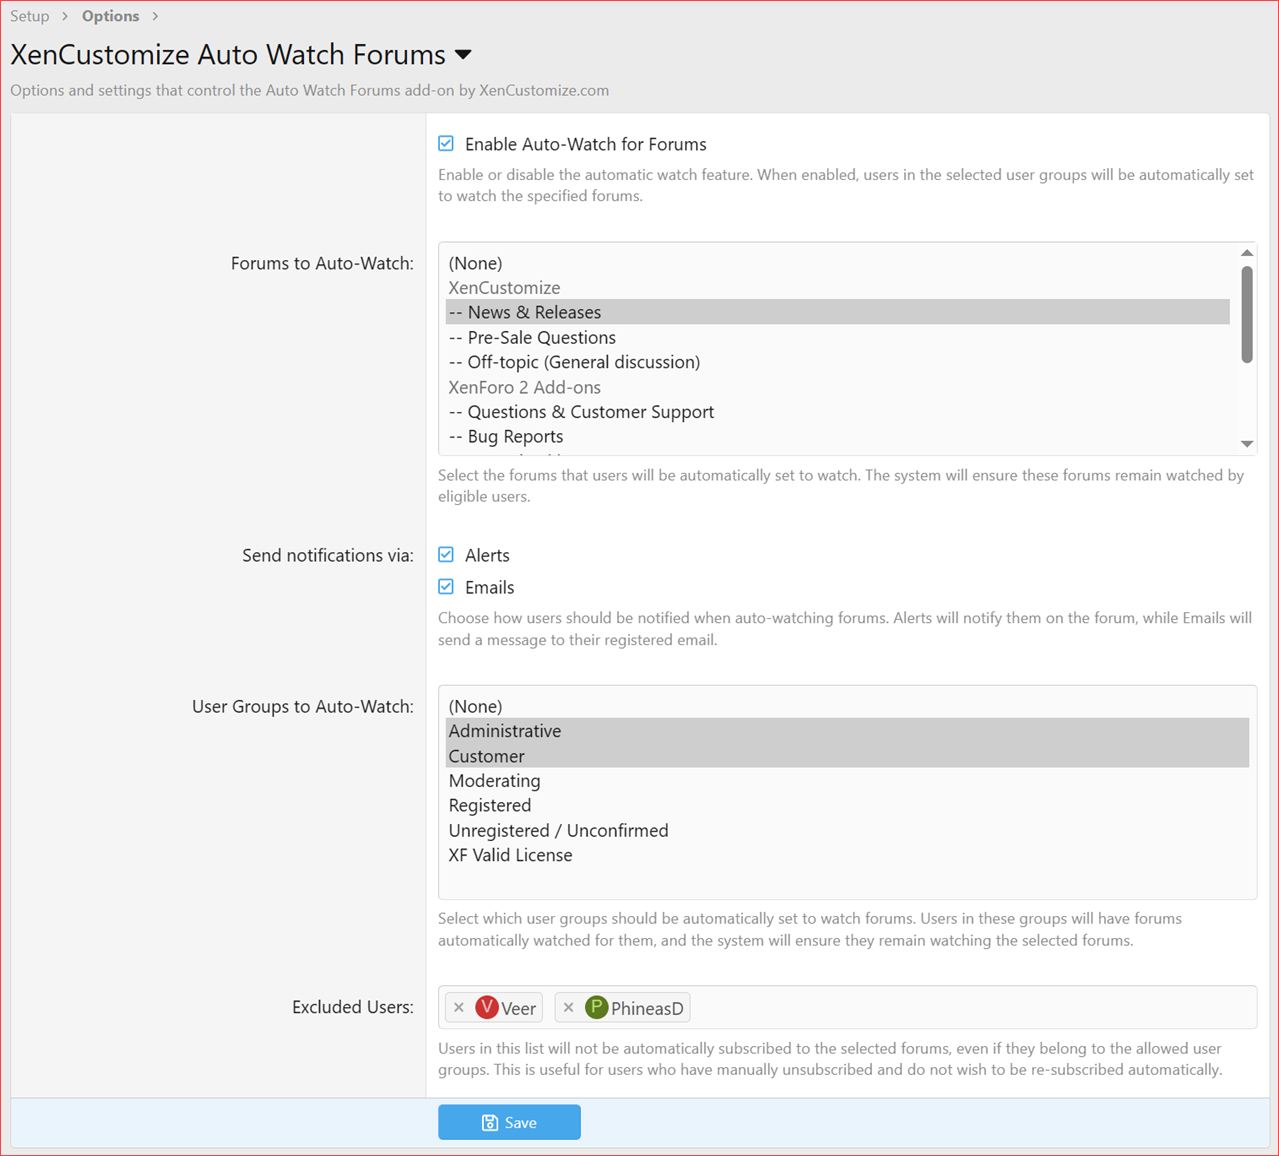Click the XenForo 2 Add-ons category row

click(x=838, y=387)
